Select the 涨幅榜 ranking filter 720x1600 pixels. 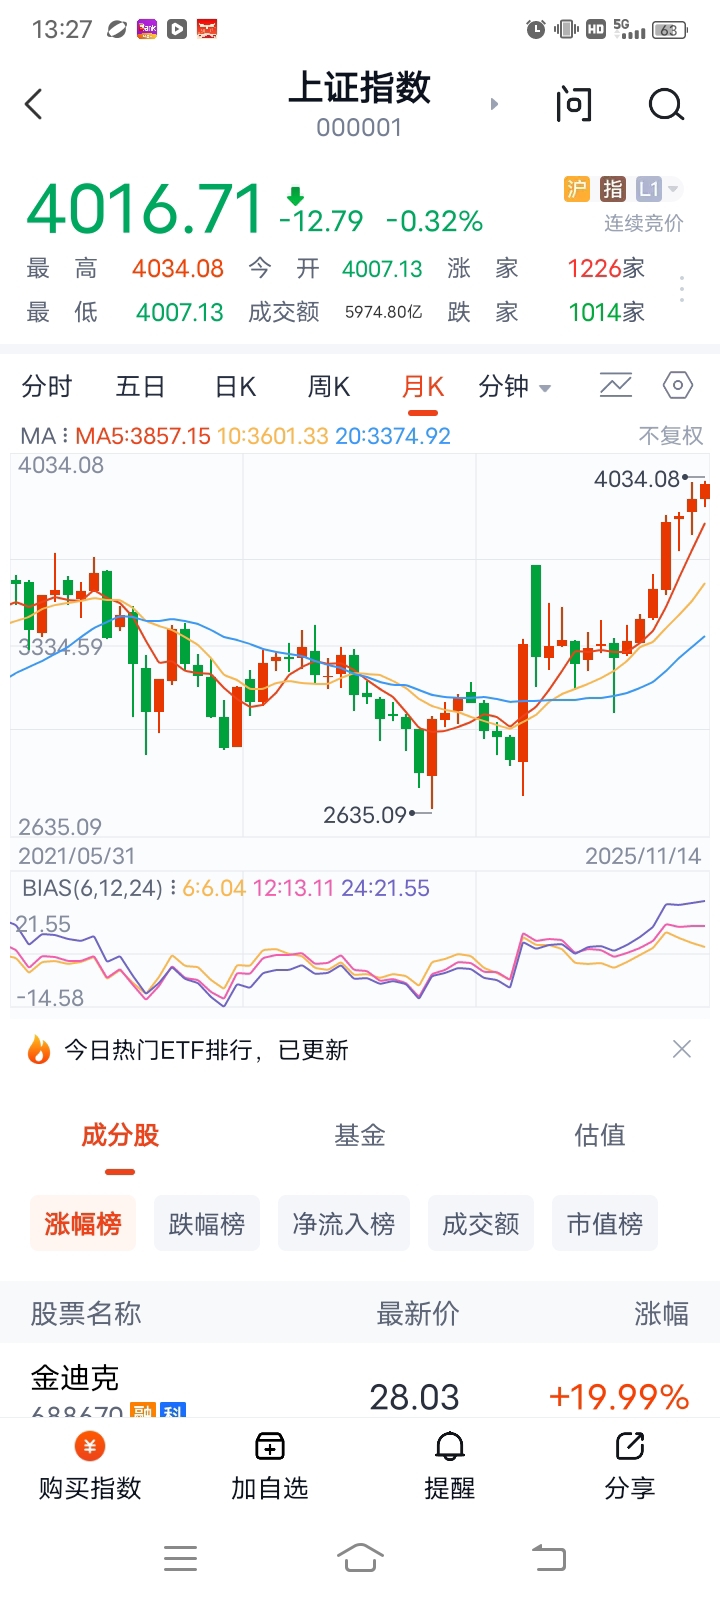click(83, 1223)
